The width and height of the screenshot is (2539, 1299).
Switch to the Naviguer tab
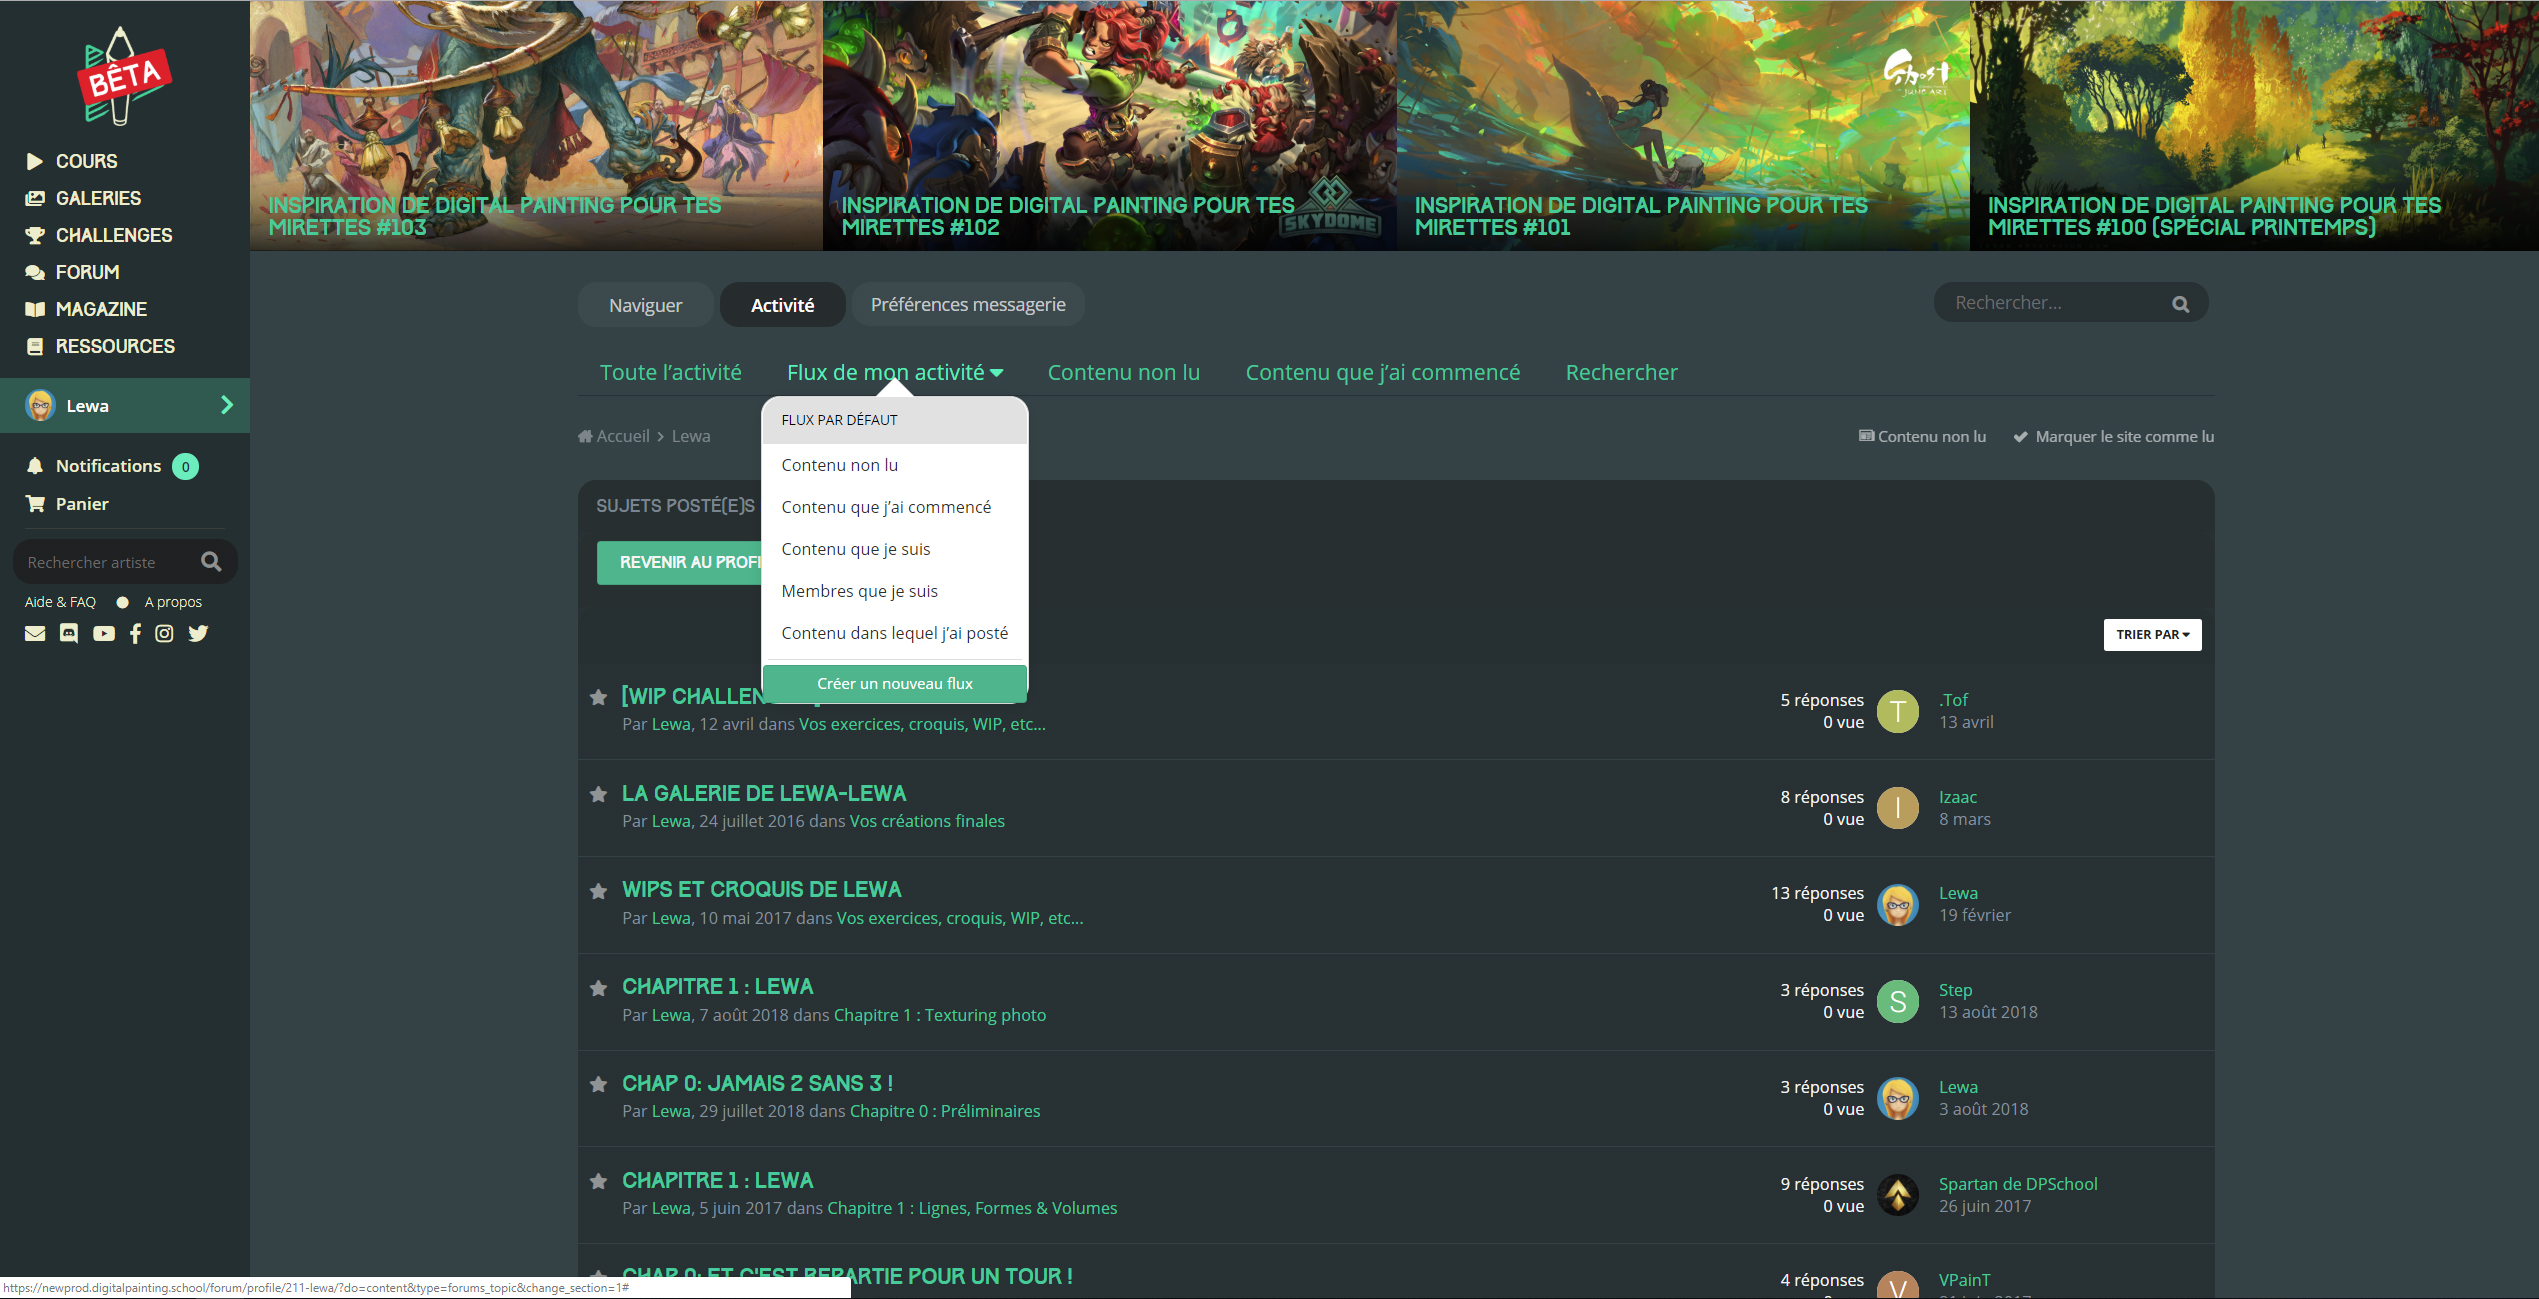[x=645, y=305]
